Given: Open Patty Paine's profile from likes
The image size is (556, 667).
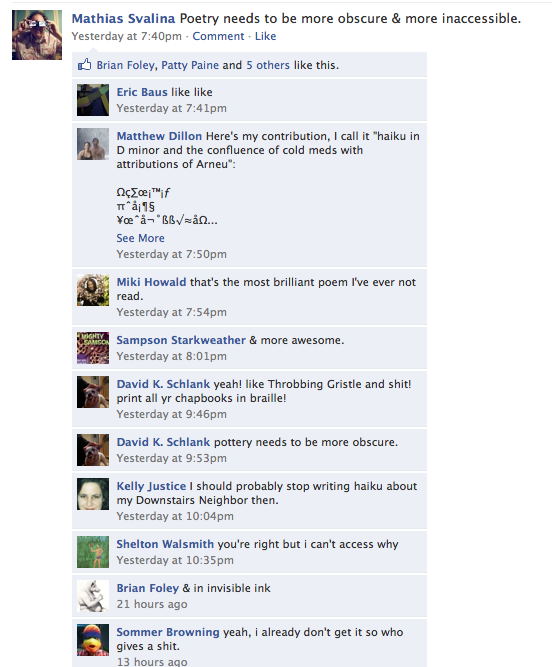Looking at the screenshot, I should tap(190, 65).
